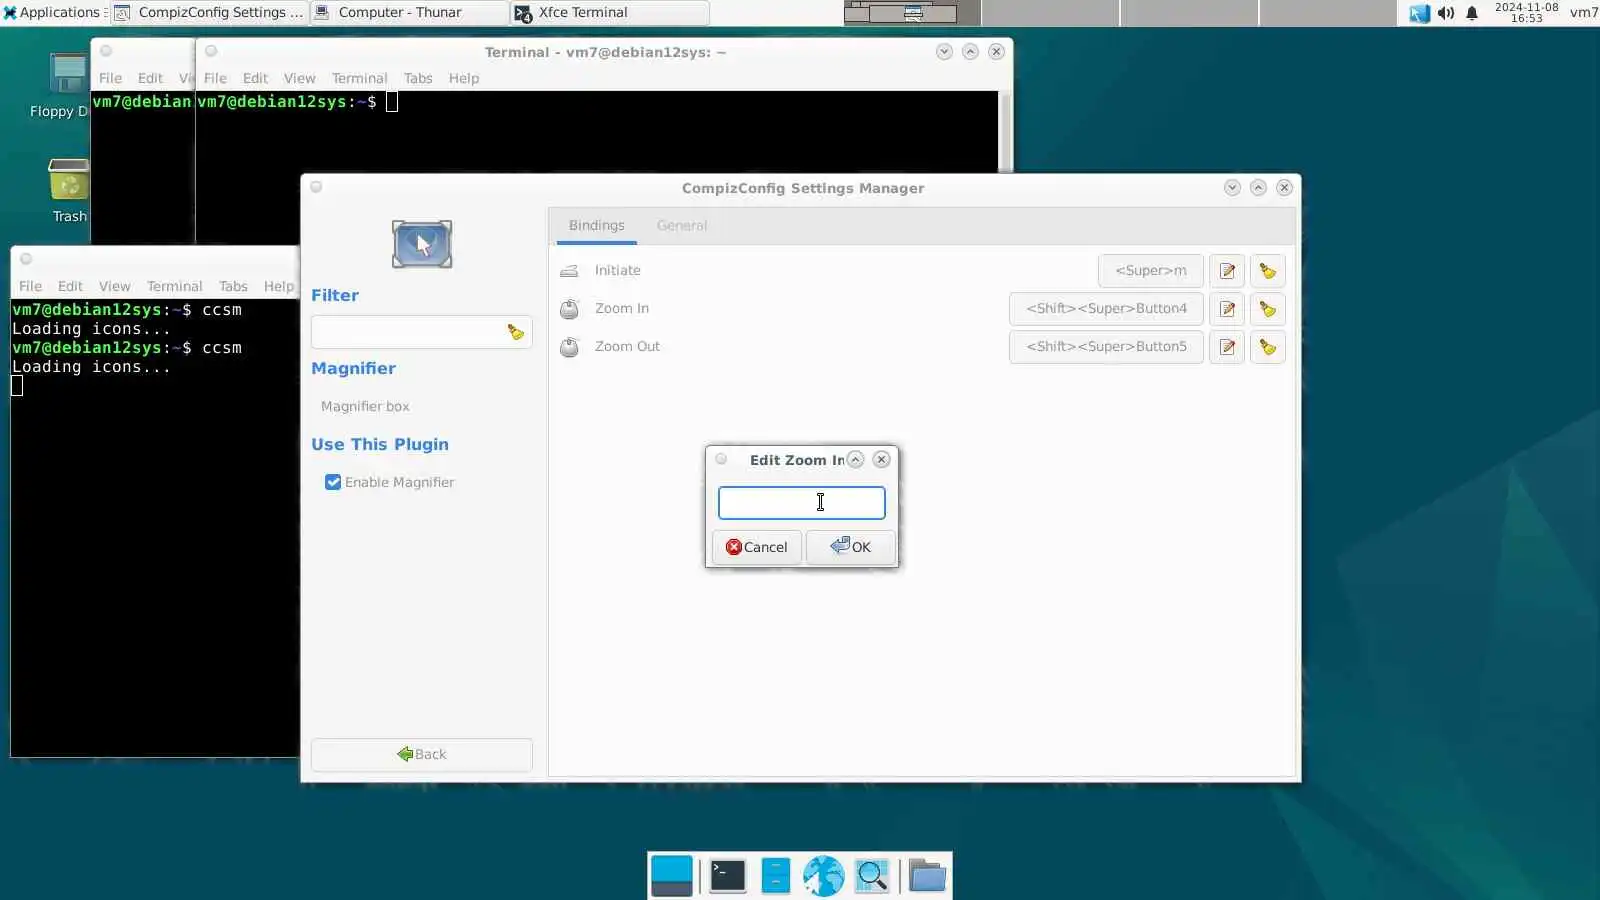Enable Magnifier checkbox toggle
The width and height of the screenshot is (1600, 900).
pos(333,482)
